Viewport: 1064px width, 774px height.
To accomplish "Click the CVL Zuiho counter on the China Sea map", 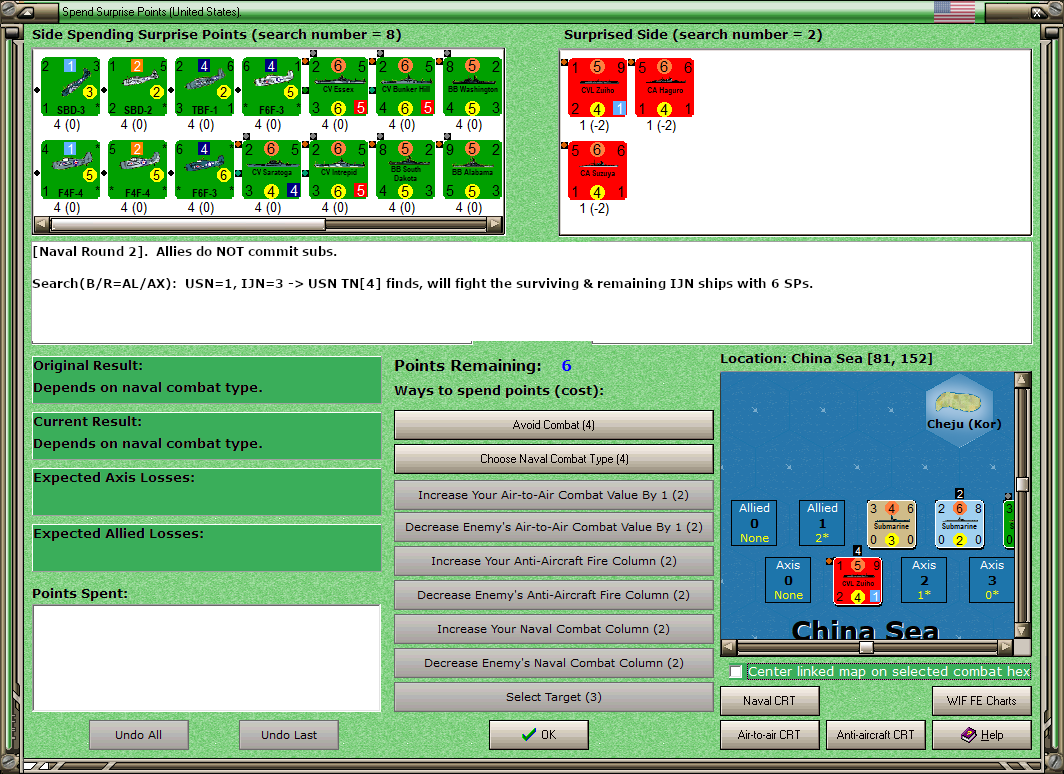I will tap(858, 581).
